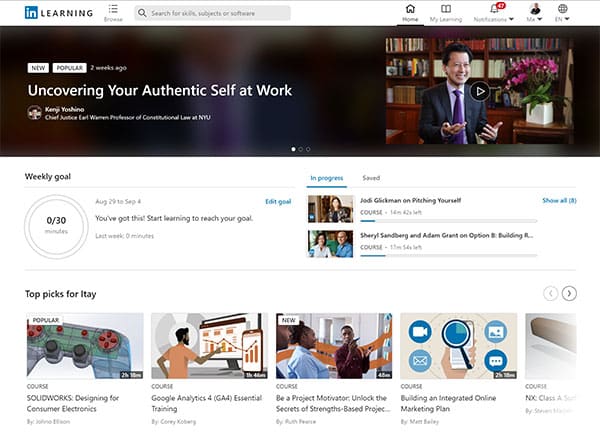The width and height of the screenshot is (600, 447).
Task: Click Option B course progress bar
Action: (449, 256)
